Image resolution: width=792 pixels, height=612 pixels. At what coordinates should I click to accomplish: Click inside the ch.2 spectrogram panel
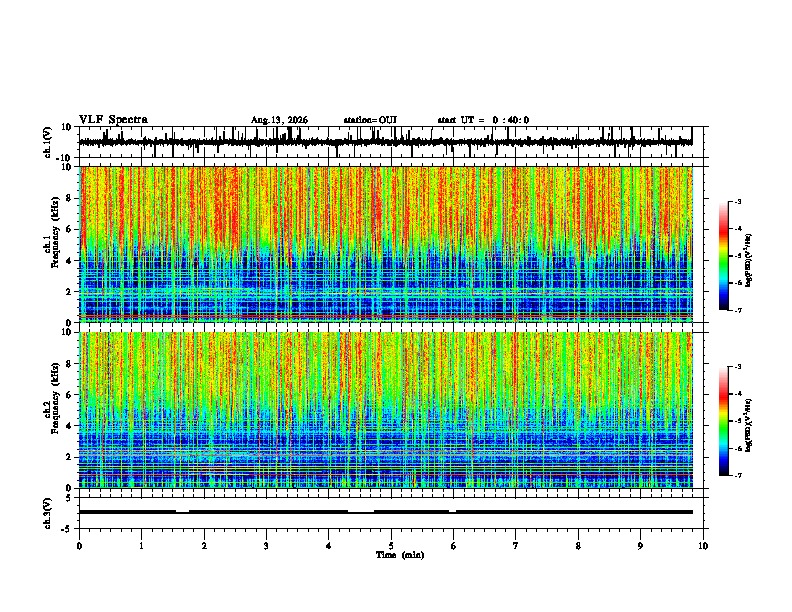pyautogui.click(x=386, y=410)
